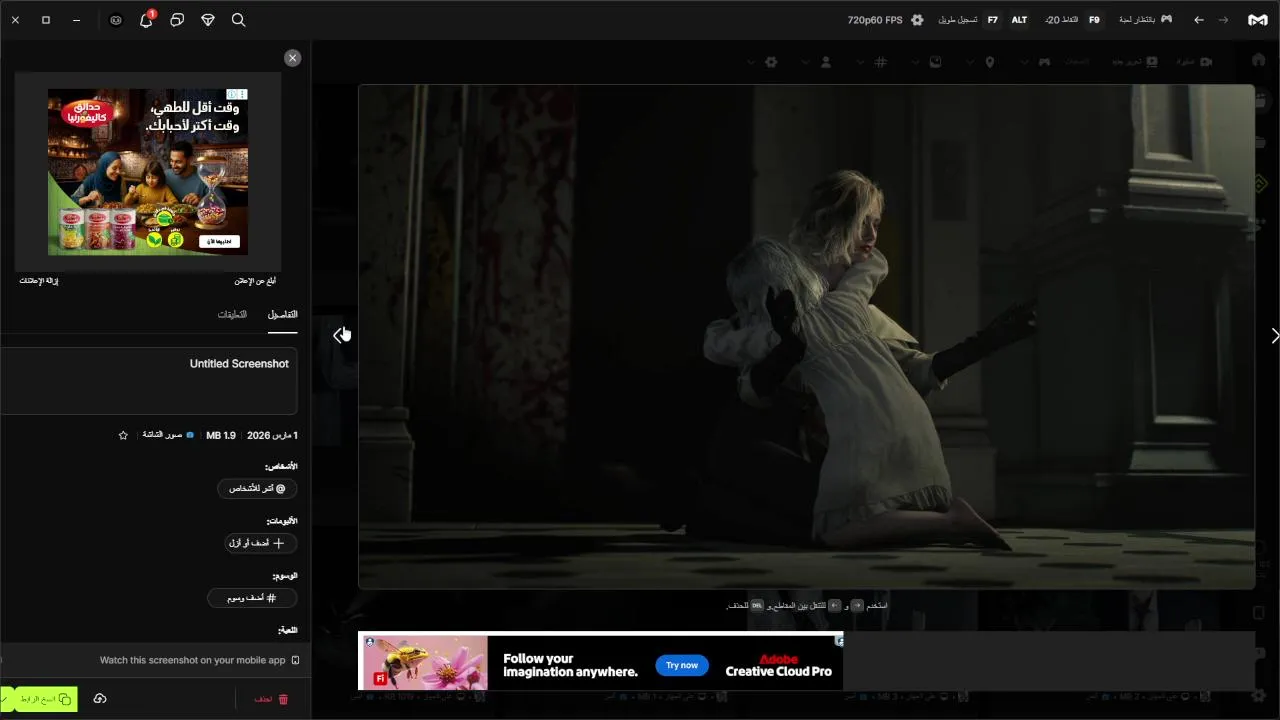Toggle the favorite star icon
Screen dimensions: 1280x720
pyautogui.click(x=123, y=435)
